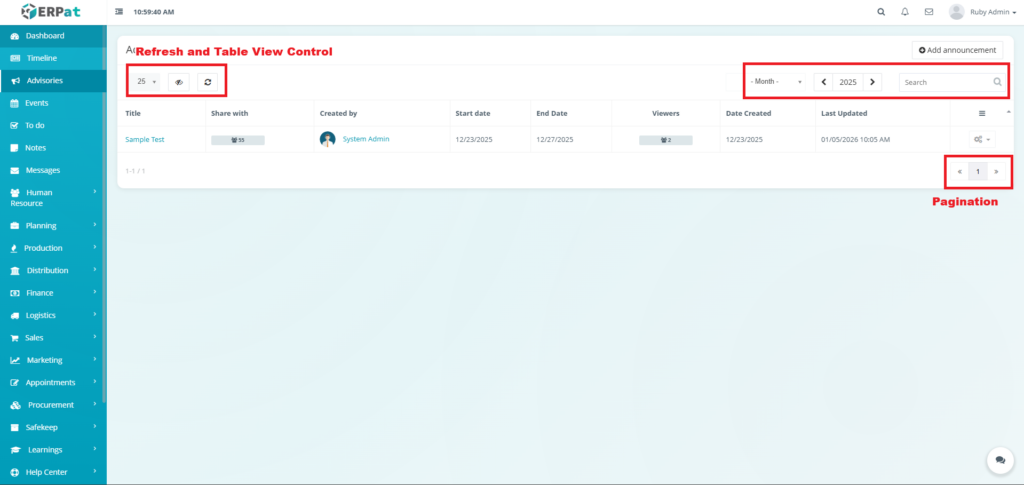Go to previous page in pagination
Viewport: 1024px width, 485px height.
[959, 172]
